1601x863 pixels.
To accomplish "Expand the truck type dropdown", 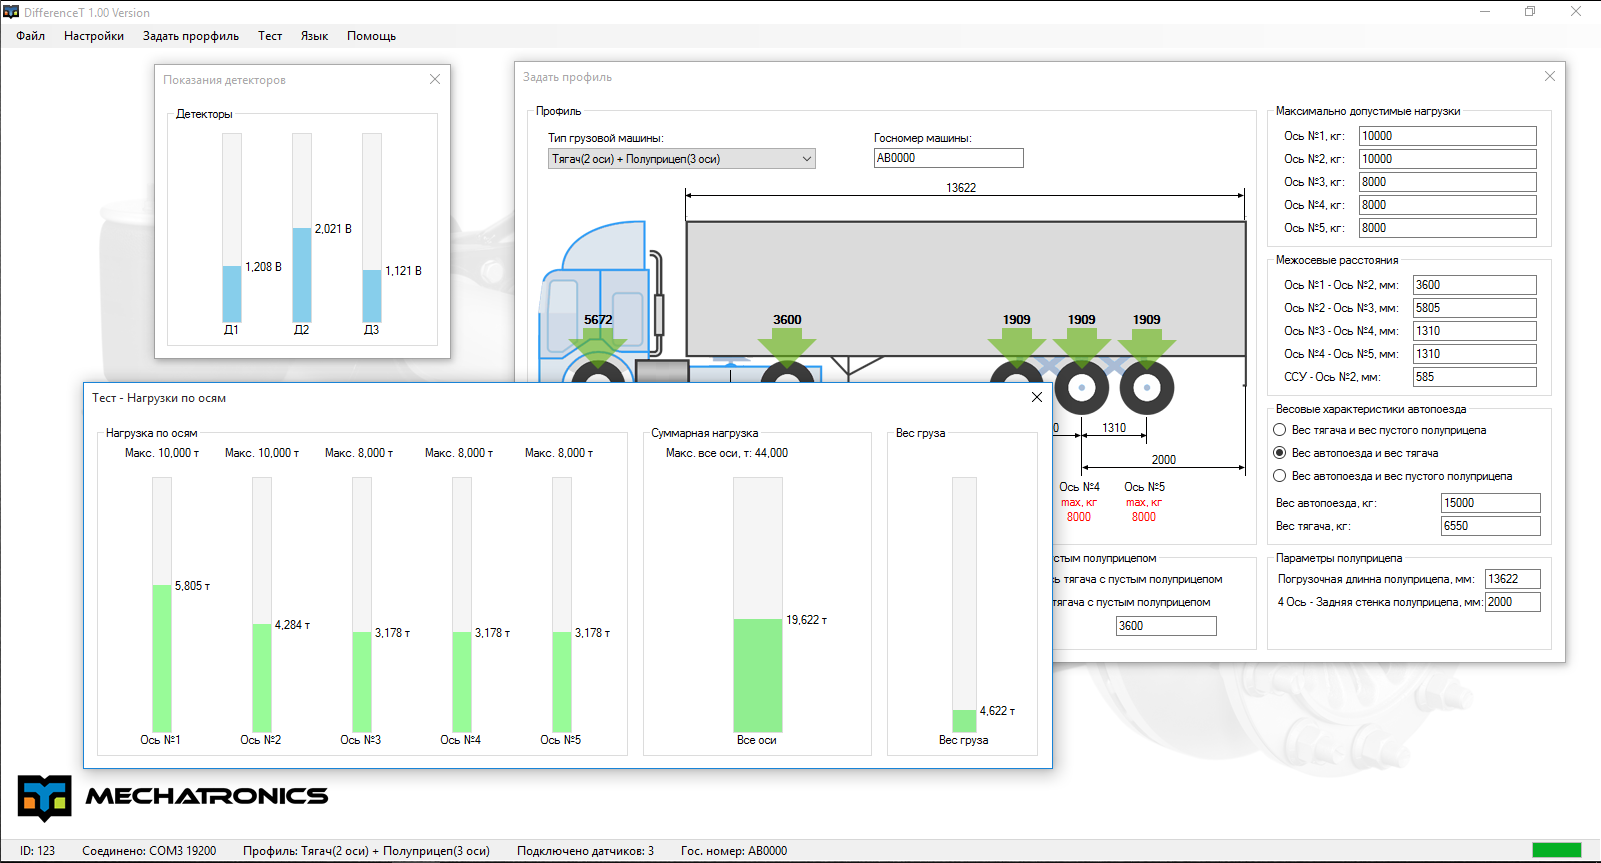I will click(x=806, y=159).
